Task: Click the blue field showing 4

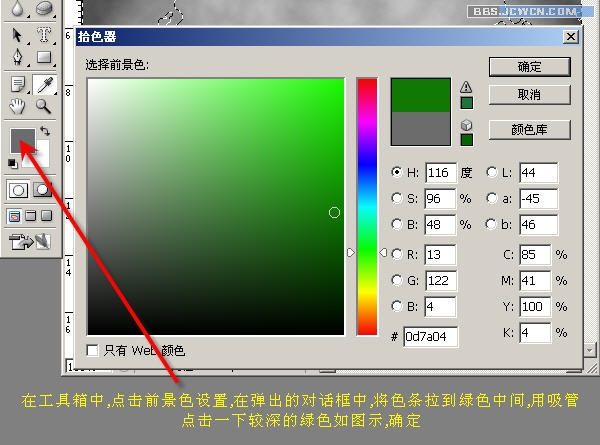Action: (440, 306)
